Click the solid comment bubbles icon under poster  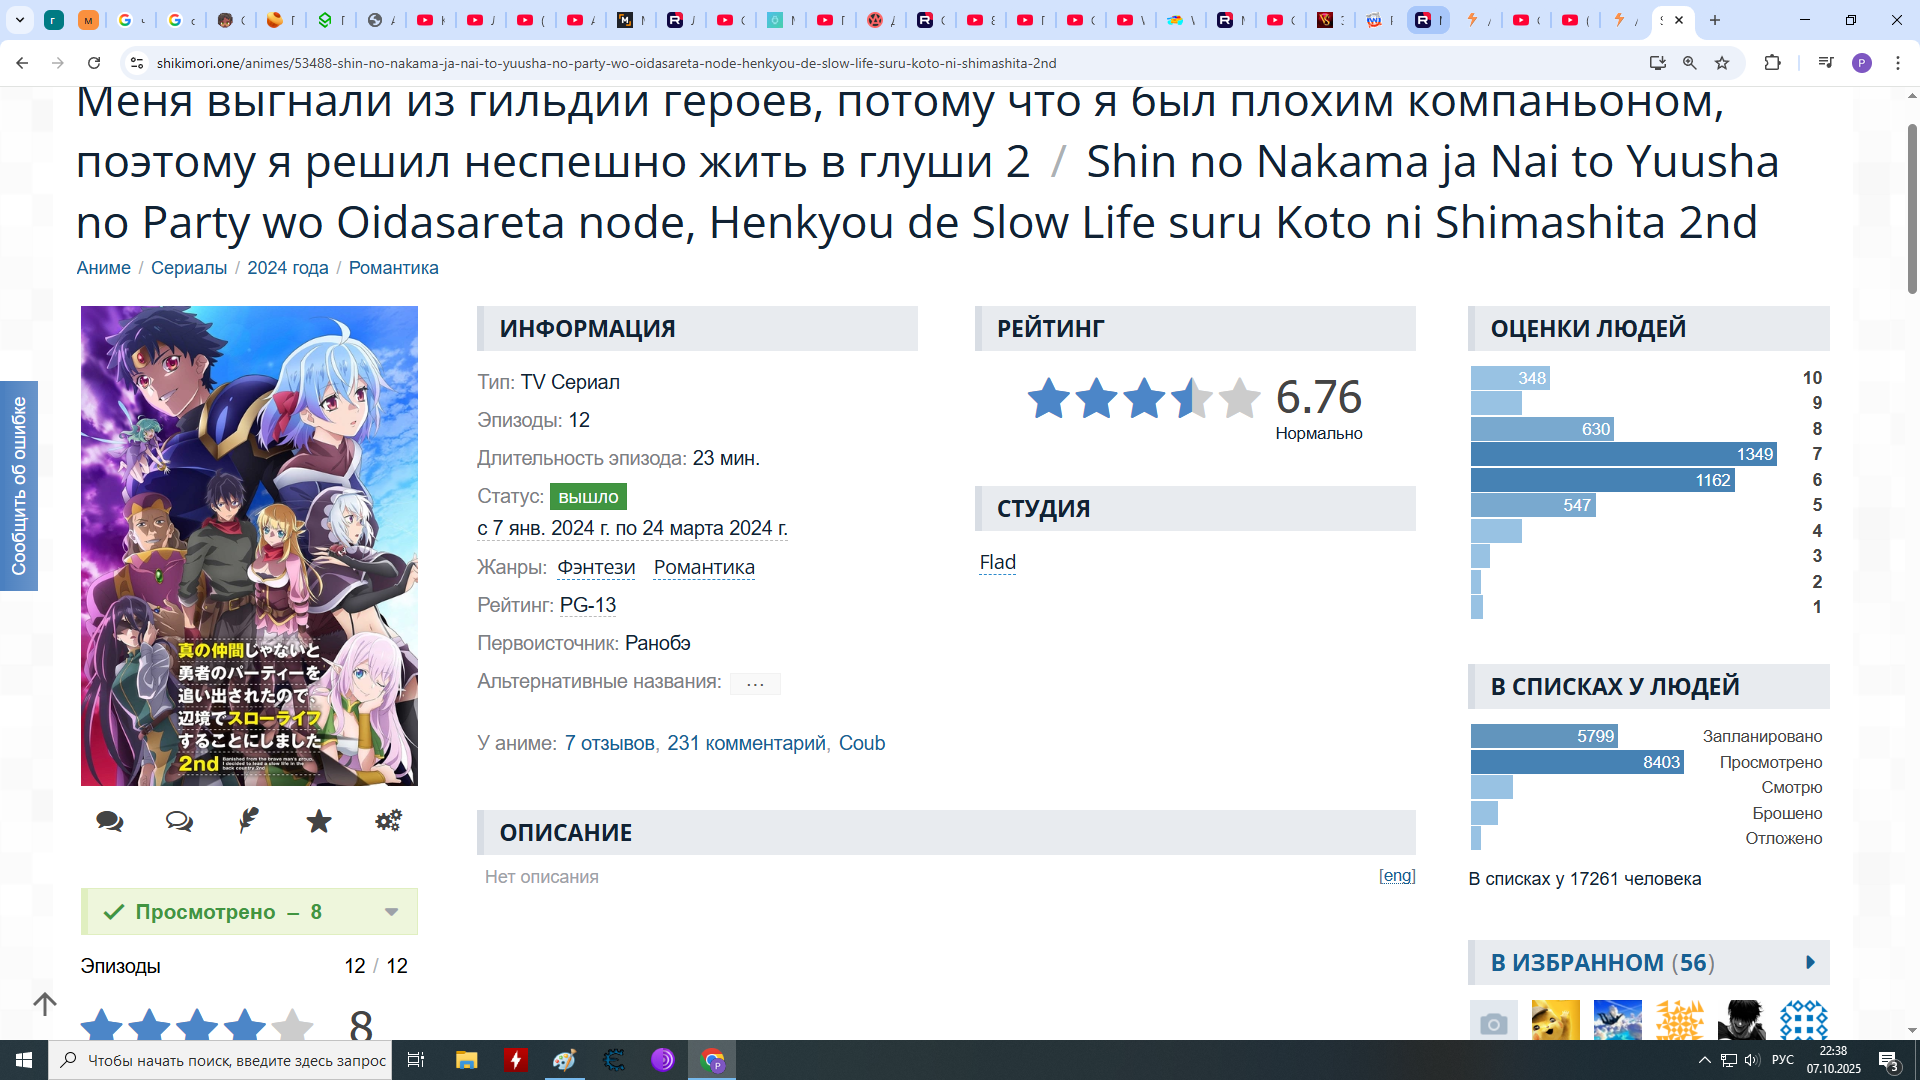[x=110, y=822]
